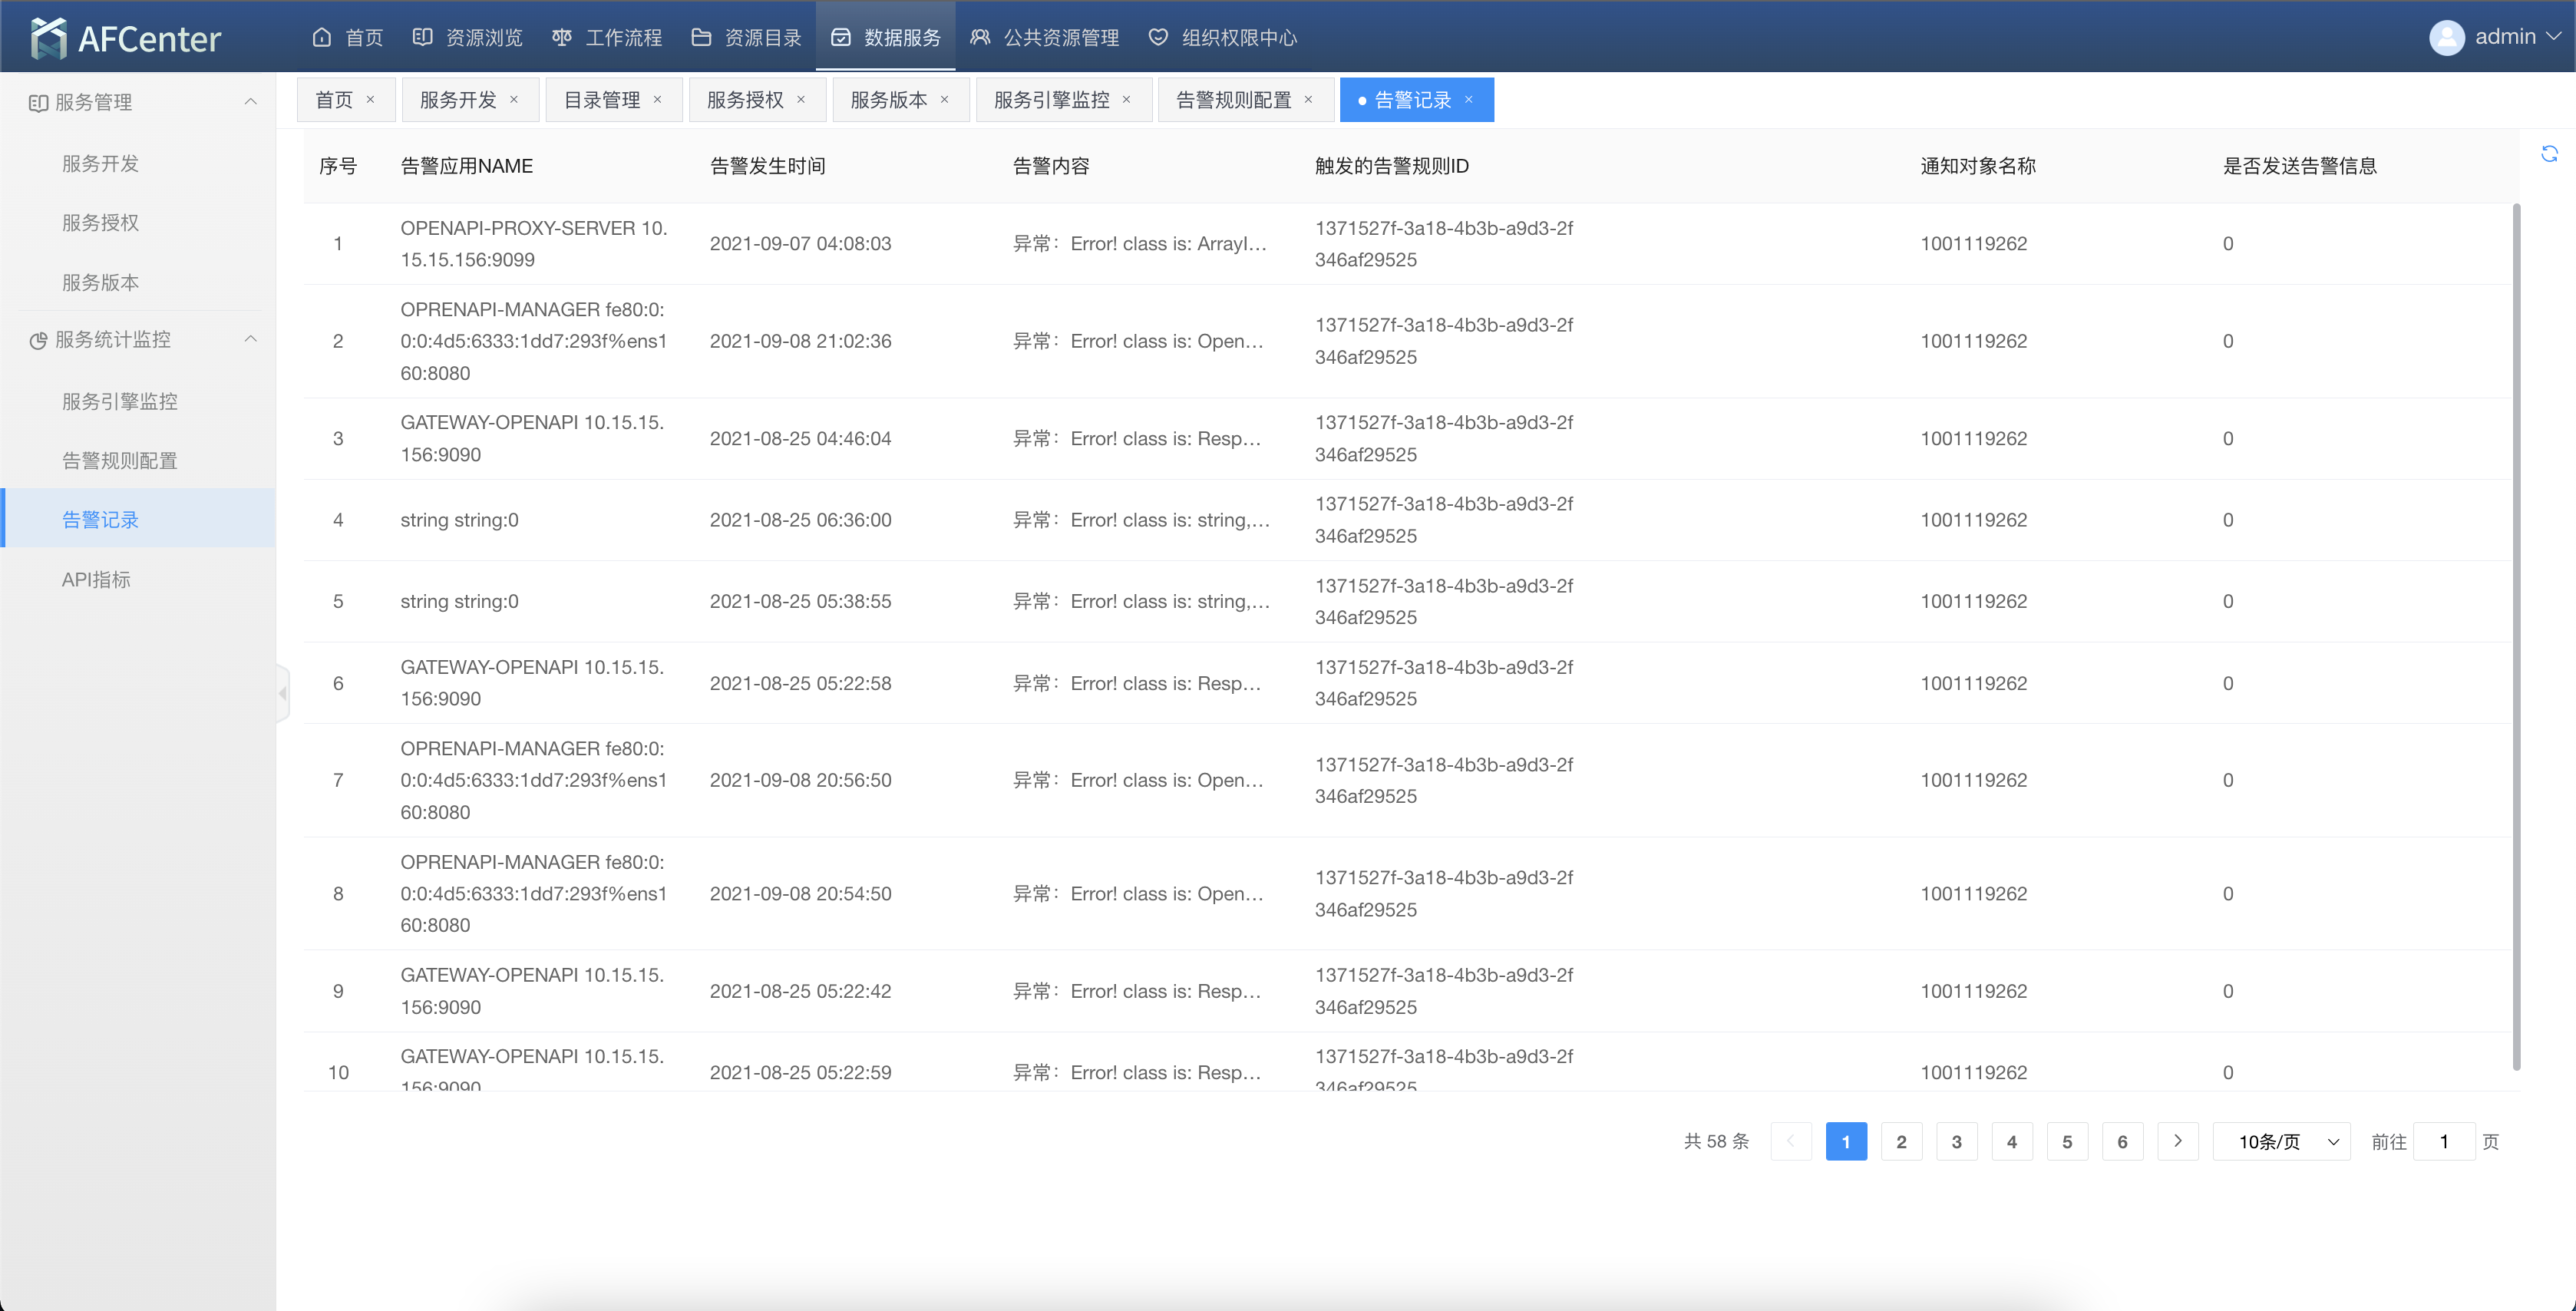Close the active 告警记录 tab
Screen dimensions: 2576x1311
click(1469, 99)
